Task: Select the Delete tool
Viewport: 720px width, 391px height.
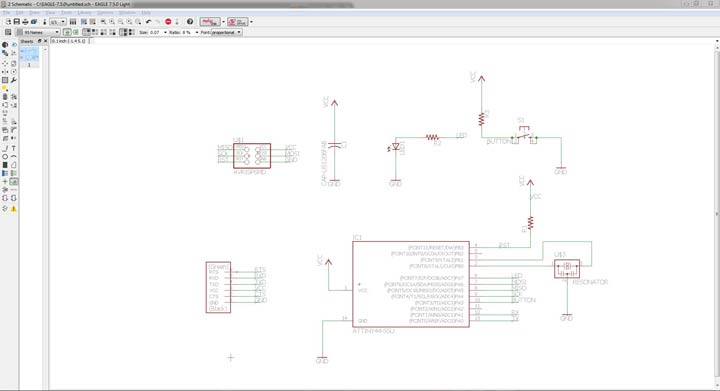Action: click(5, 97)
